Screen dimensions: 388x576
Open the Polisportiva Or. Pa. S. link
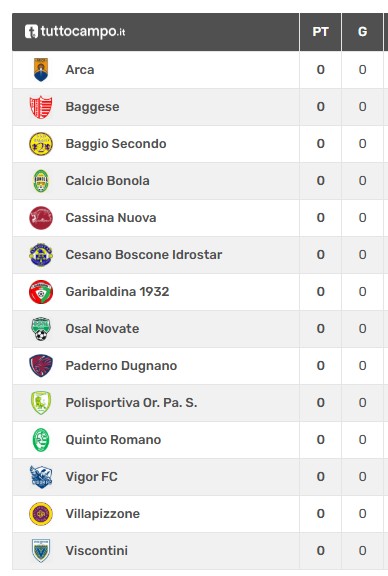[x=131, y=403]
